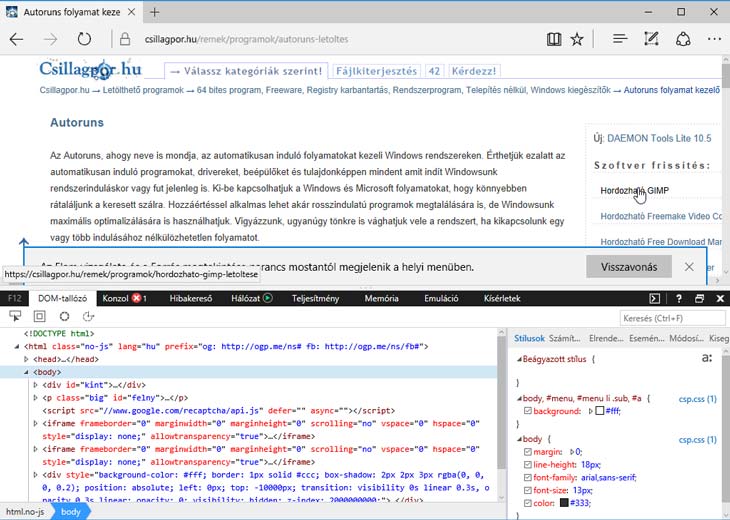Viewport: 730px width, 520px height.
Task: Click the Share icon in Edge toolbar
Action: 684,40
